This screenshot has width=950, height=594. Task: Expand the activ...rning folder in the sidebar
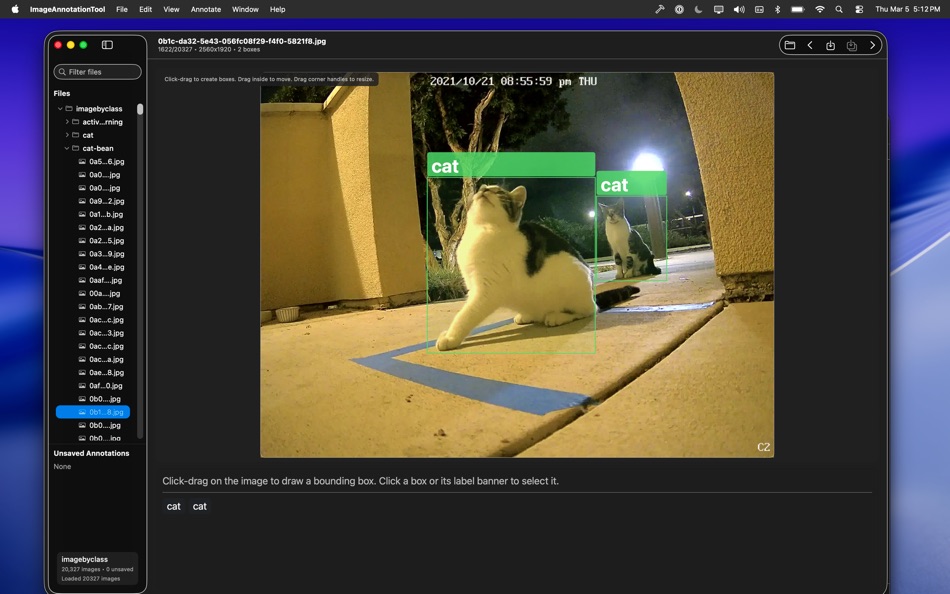tap(66, 121)
